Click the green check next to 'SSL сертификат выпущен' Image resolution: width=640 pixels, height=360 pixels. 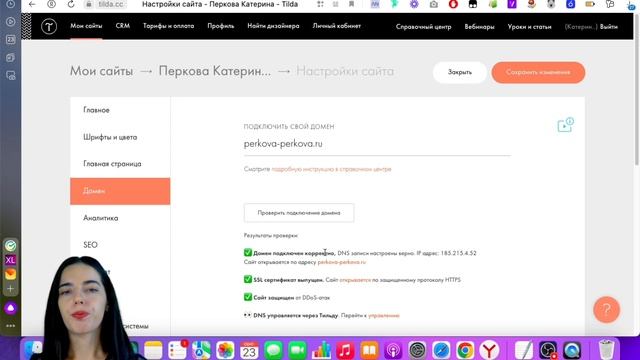[x=248, y=279]
